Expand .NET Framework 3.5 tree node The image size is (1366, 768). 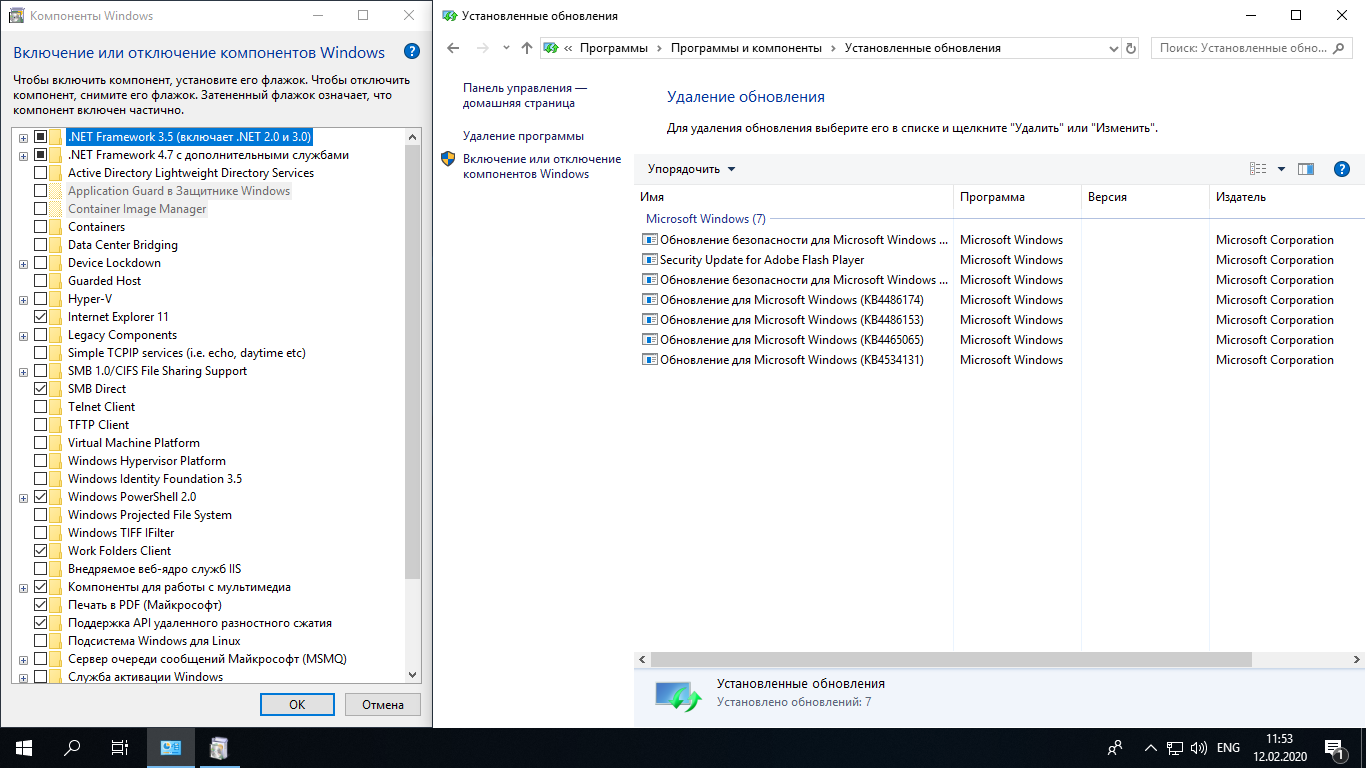click(x=23, y=137)
